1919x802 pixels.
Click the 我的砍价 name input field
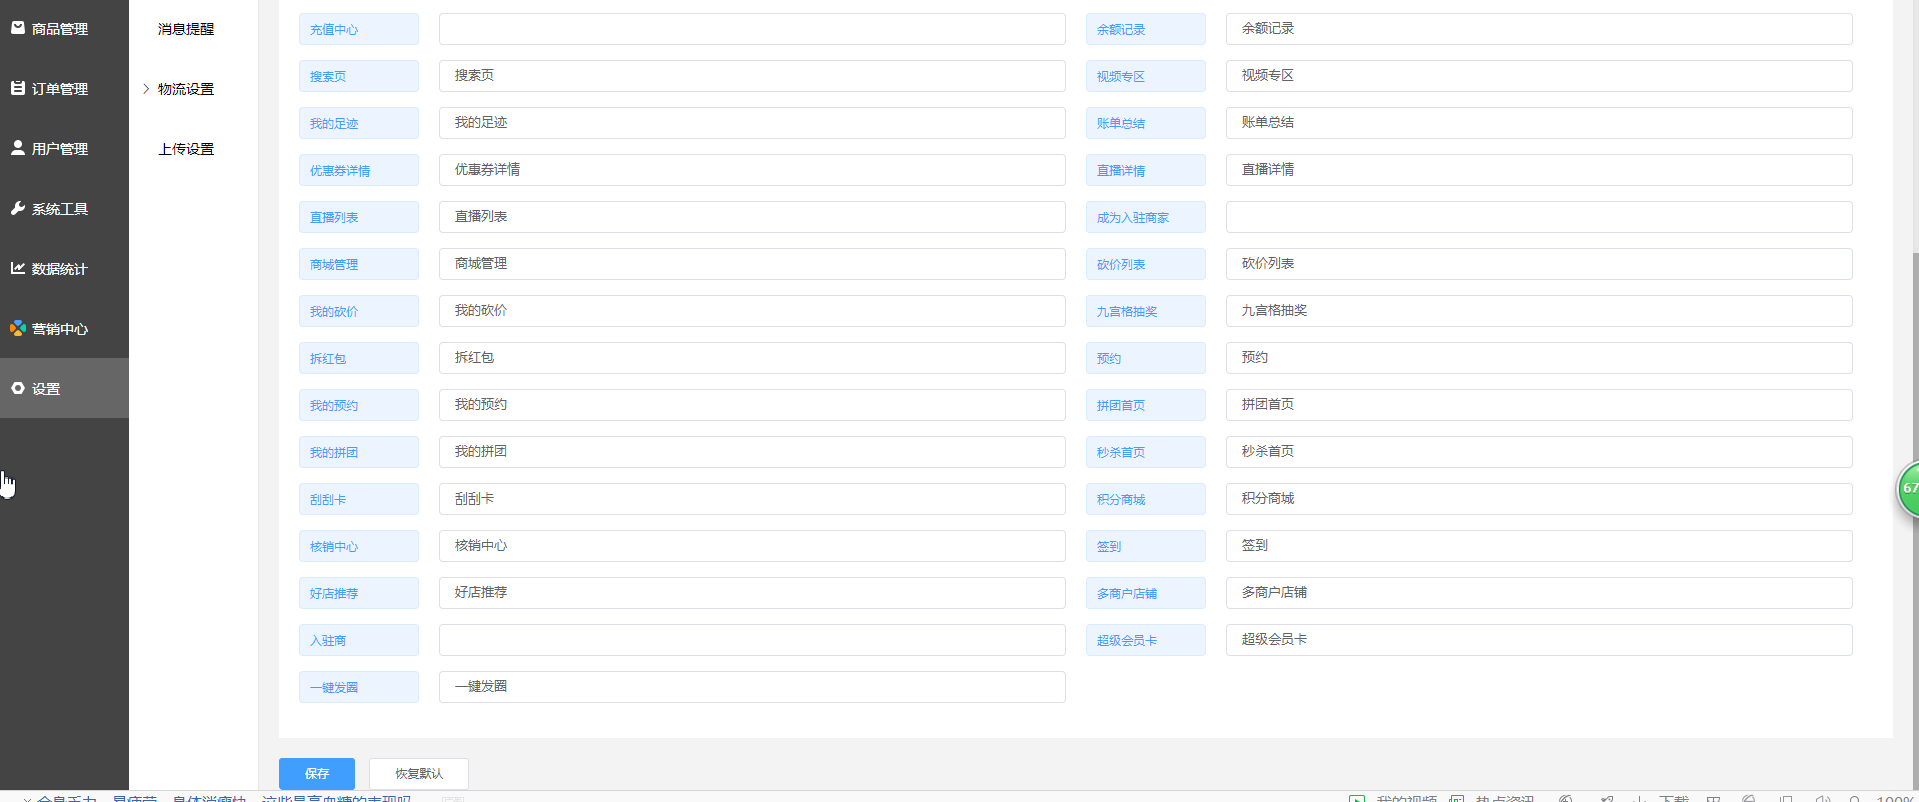pyautogui.click(x=752, y=311)
